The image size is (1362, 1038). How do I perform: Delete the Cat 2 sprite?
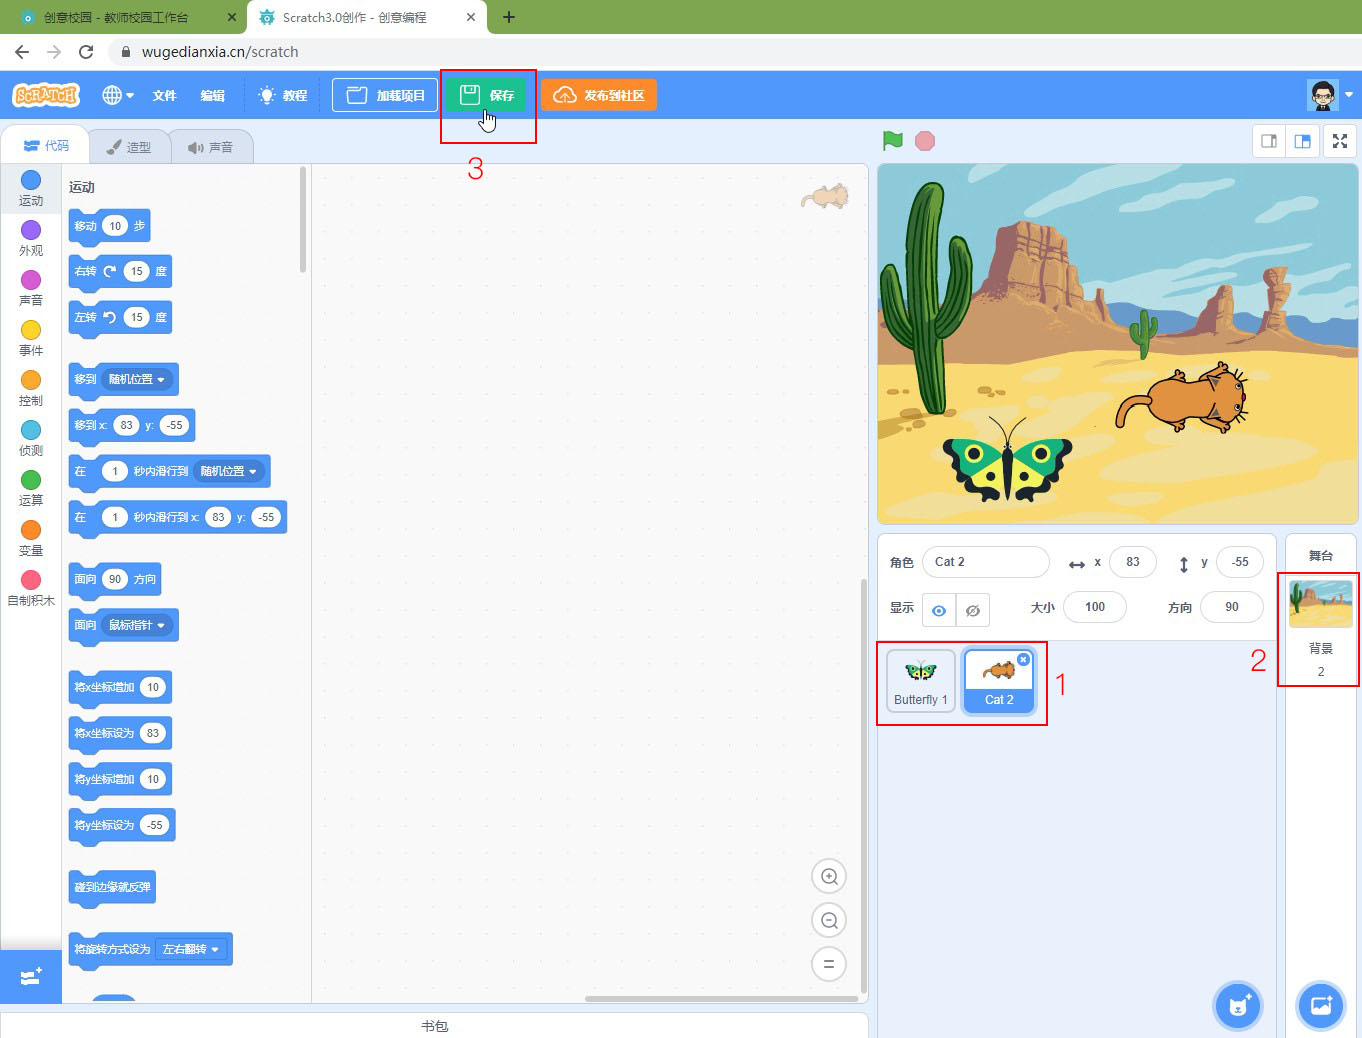pyautogui.click(x=1023, y=659)
